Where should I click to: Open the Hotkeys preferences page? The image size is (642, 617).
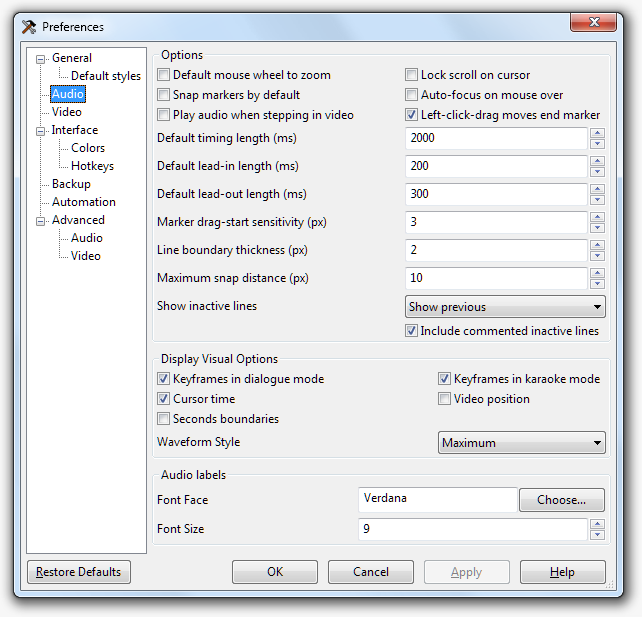[92, 166]
